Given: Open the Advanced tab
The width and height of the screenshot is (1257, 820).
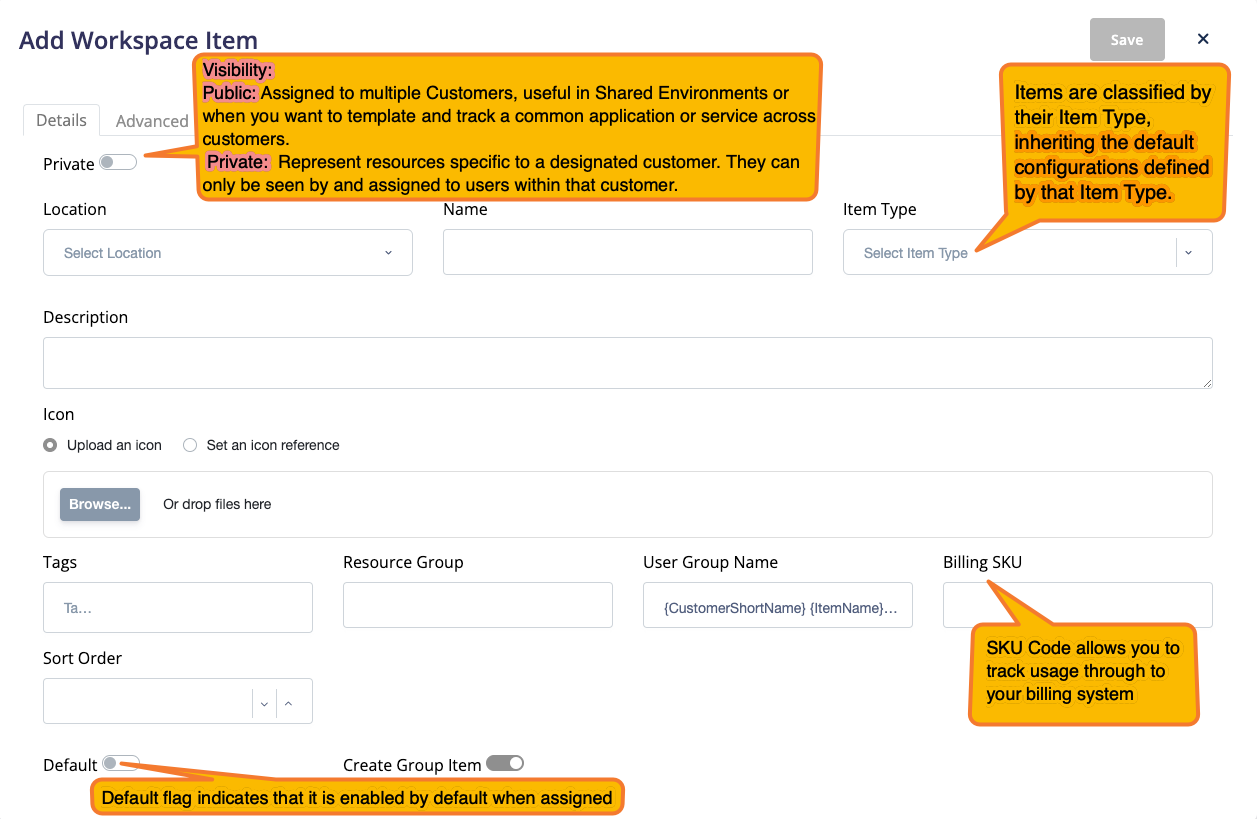Looking at the screenshot, I should (x=151, y=121).
